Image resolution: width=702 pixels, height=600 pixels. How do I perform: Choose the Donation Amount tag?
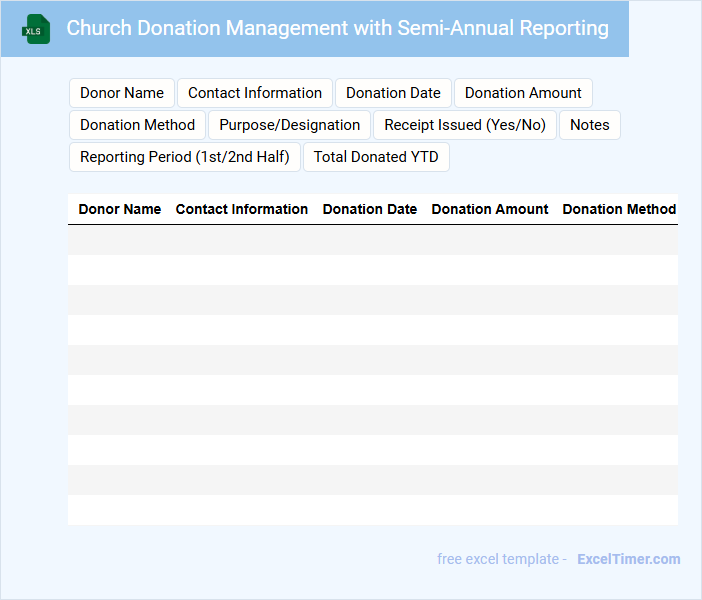(x=523, y=93)
